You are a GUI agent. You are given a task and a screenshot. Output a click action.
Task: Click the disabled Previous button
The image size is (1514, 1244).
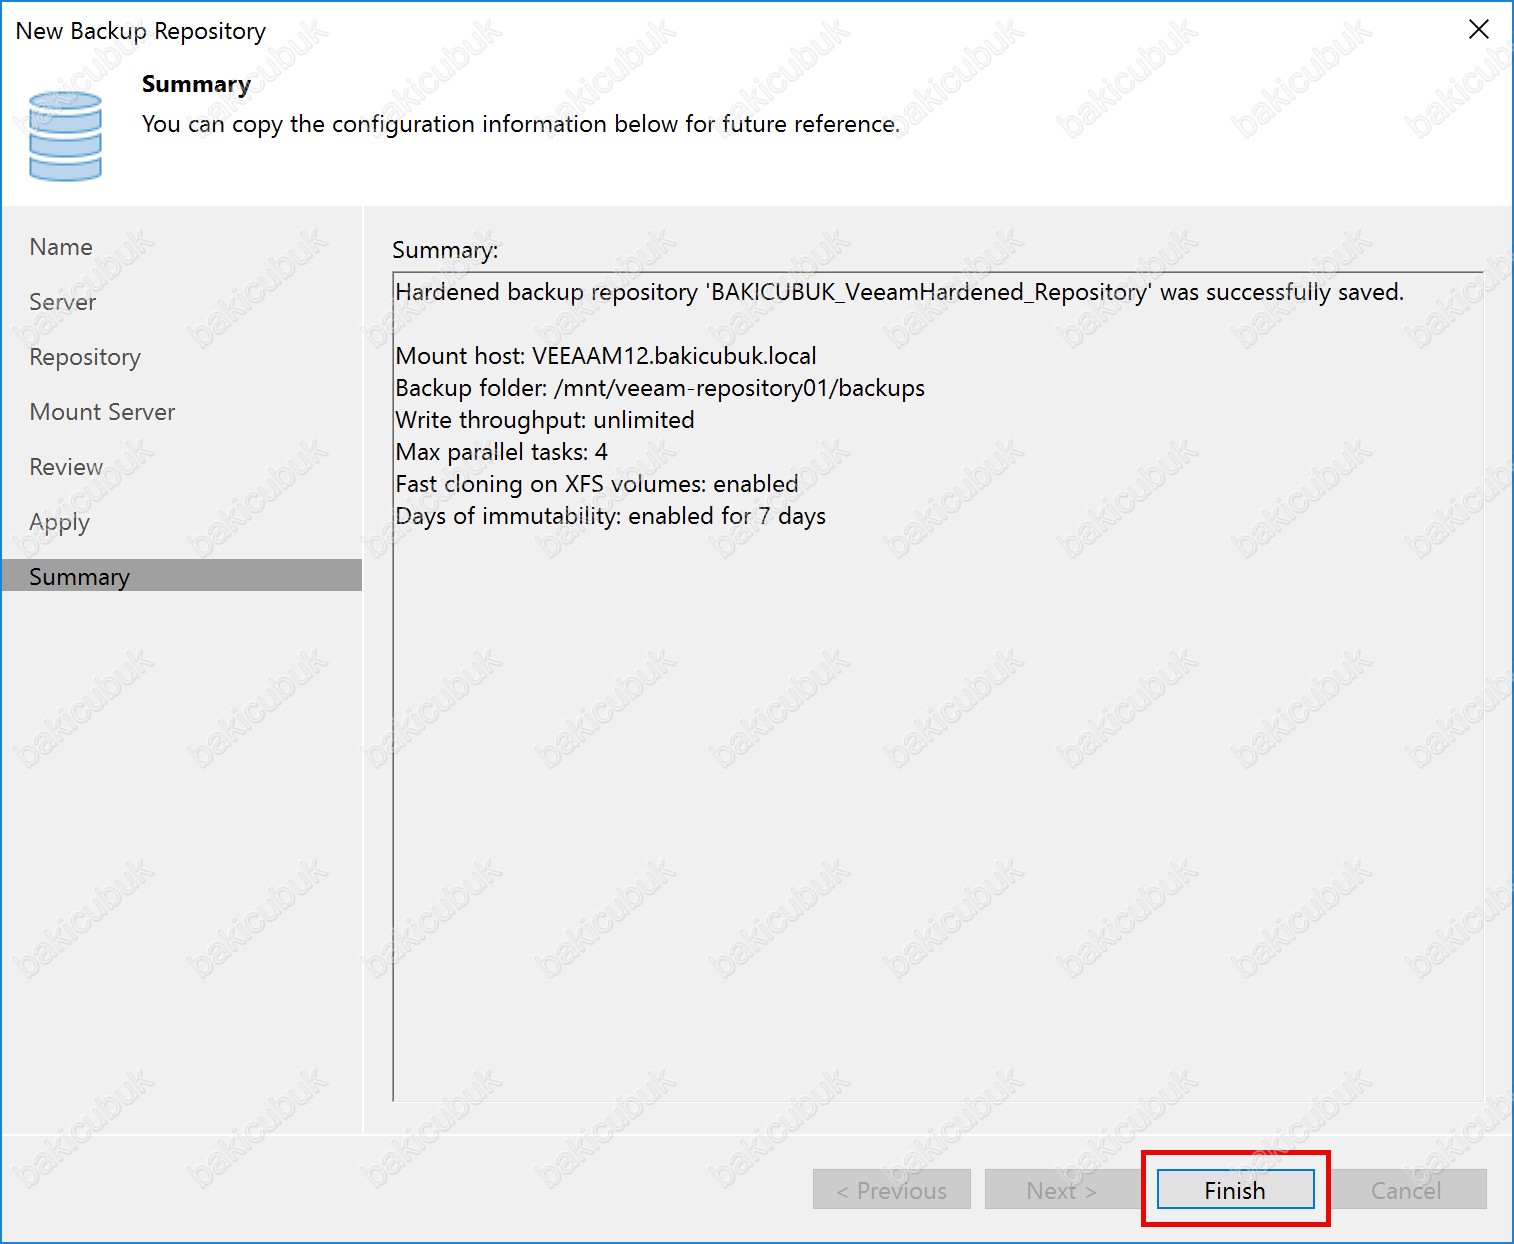tap(891, 1190)
